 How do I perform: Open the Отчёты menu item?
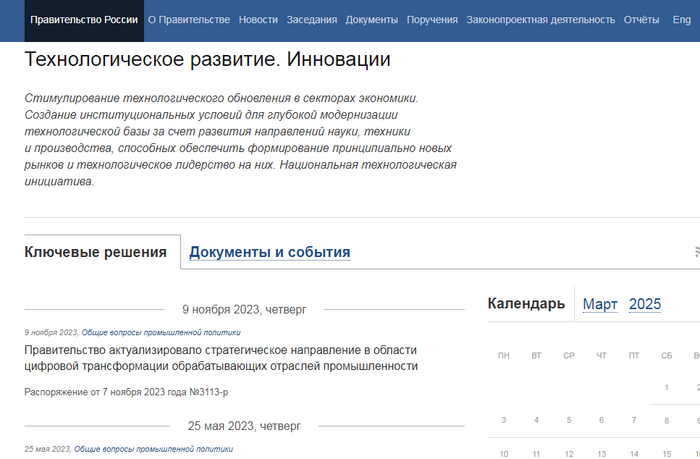[641, 20]
